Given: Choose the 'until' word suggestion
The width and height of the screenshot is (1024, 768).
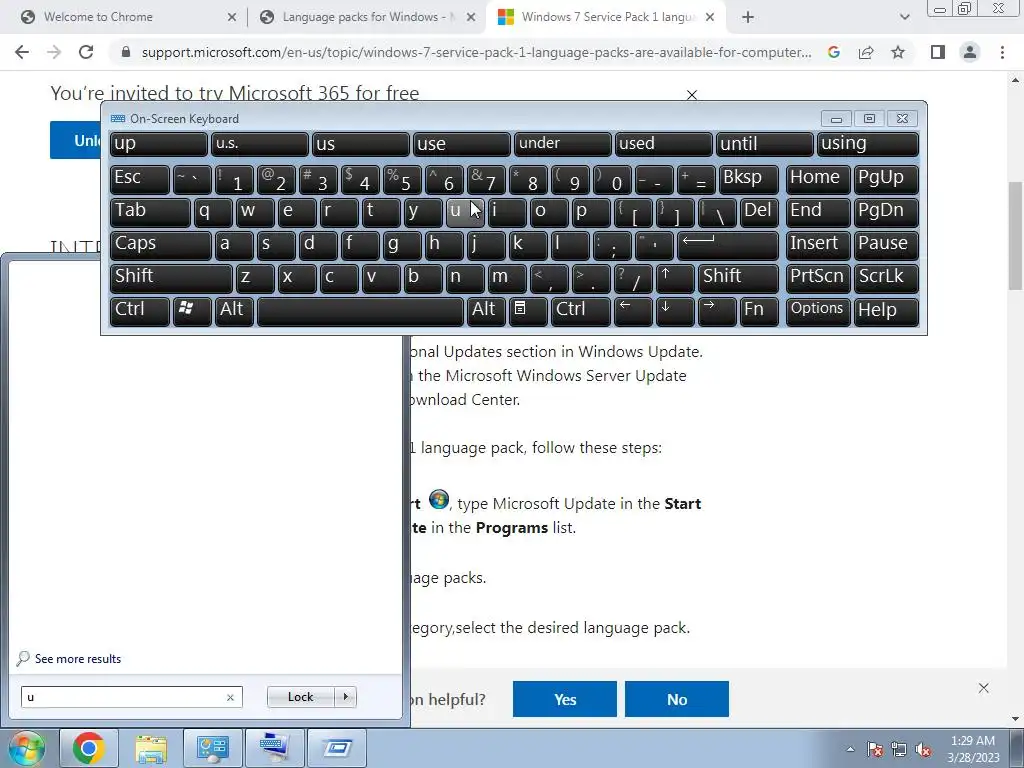Looking at the screenshot, I should [x=764, y=144].
